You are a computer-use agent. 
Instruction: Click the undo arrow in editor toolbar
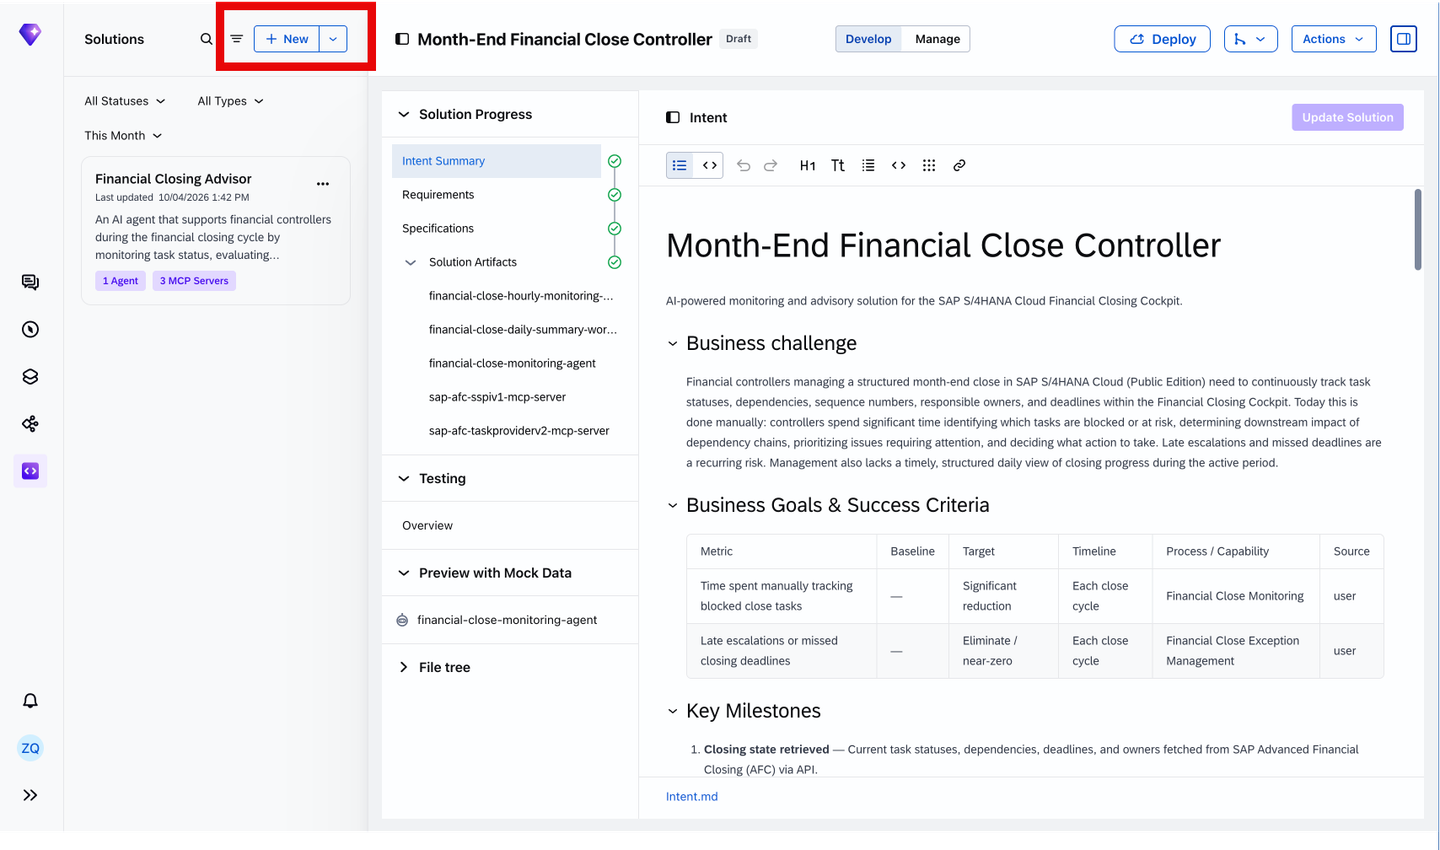pyautogui.click(x=743, y=165)
